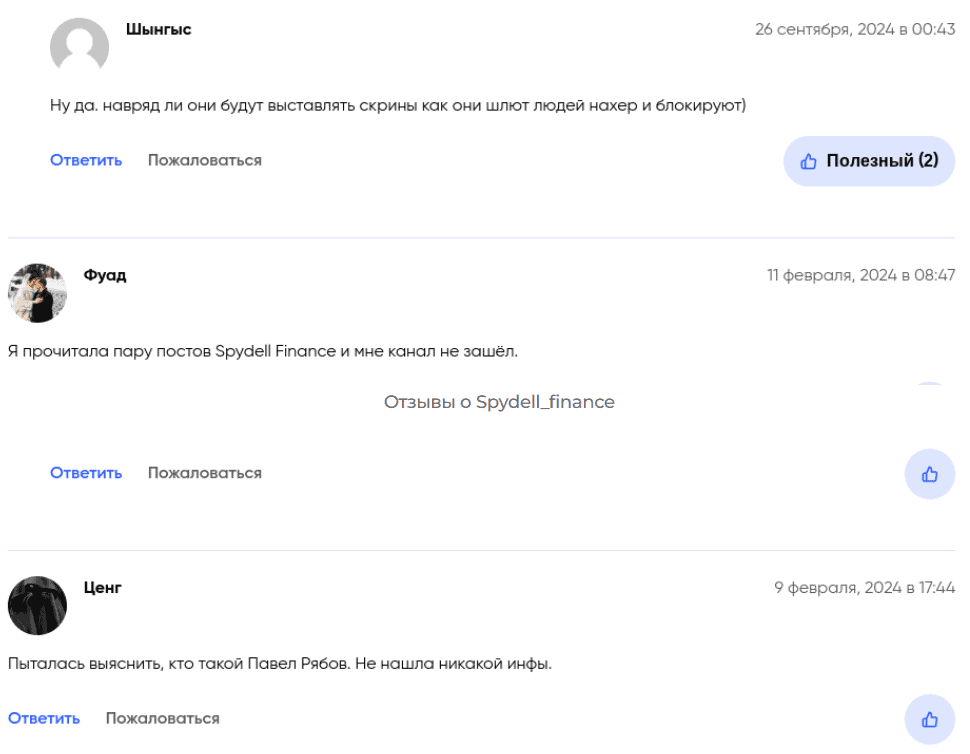970x754 pixels.
Task: Open Ценг's dark profile picture
Action: (x=37, y=605)
